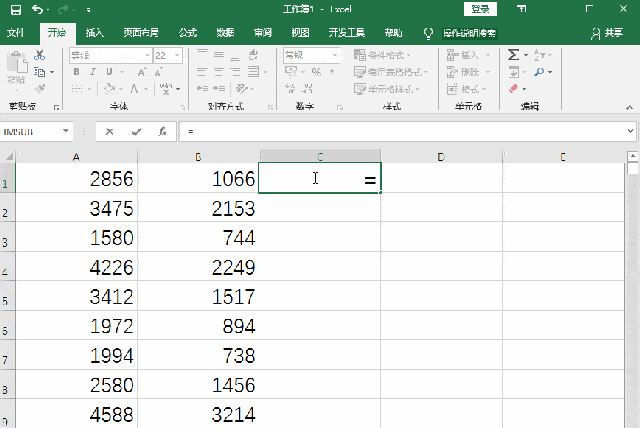Click the Increase Decimal icon
Image resolution: width=640 pixels, height=428 pixels.
pos(290,89)
